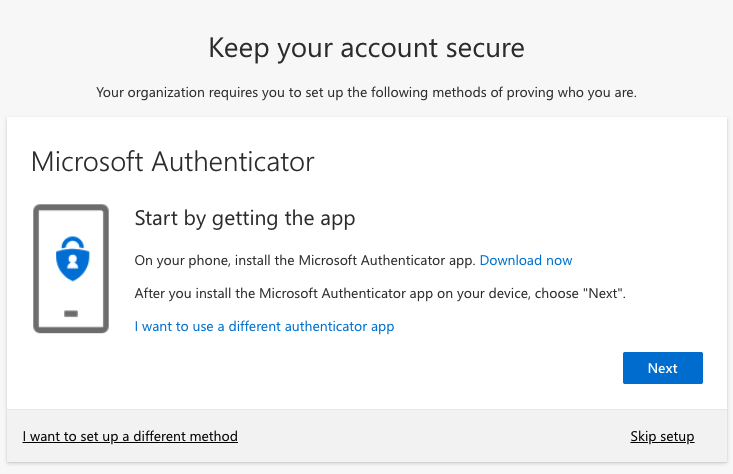This screenshot has width=733, height=474.
Task: Click the On your phone install instruction text
Action: (x=305, y=260)
